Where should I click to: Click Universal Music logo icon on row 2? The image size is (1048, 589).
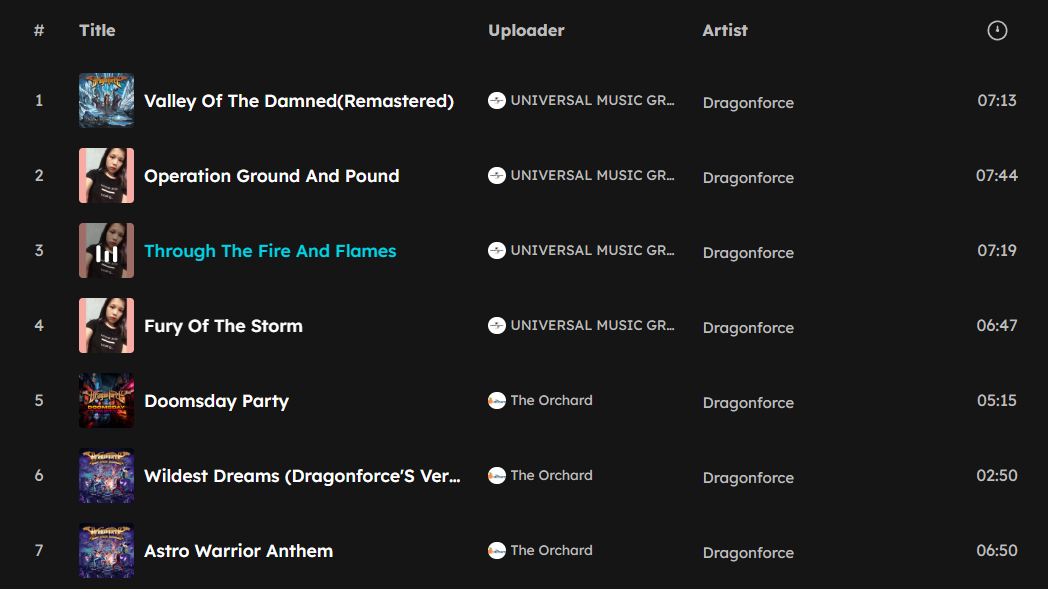tap(497, 175)
